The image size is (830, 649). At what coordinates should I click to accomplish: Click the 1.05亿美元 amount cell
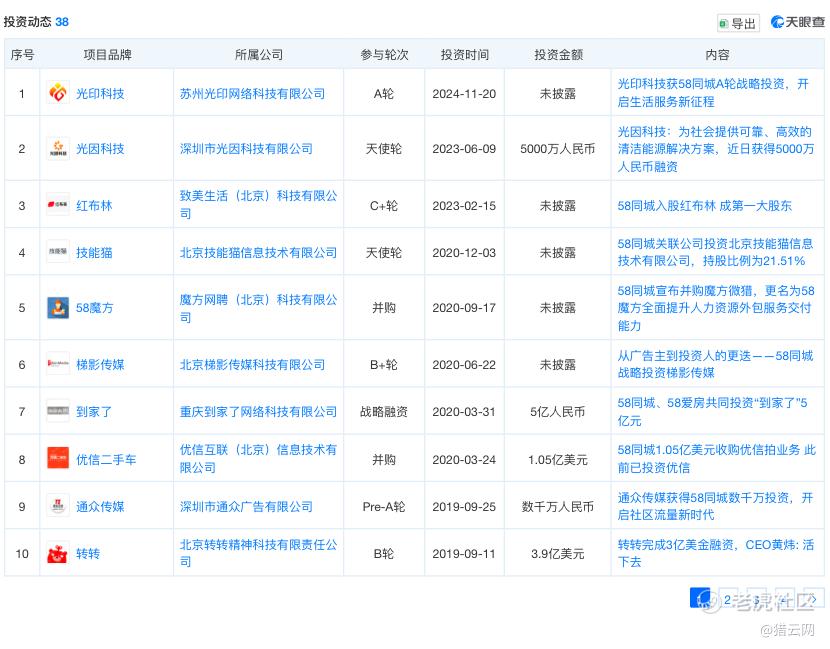tap(557, 459)
